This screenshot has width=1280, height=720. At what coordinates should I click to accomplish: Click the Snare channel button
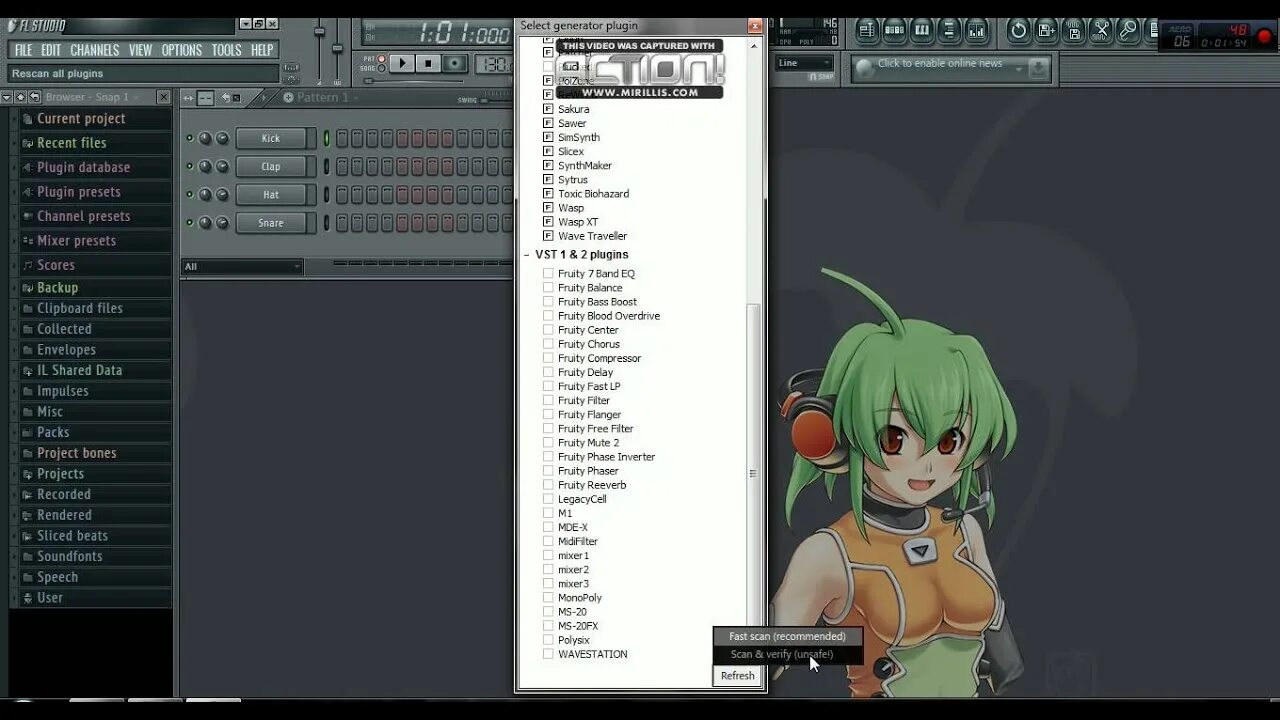(271, 222)
